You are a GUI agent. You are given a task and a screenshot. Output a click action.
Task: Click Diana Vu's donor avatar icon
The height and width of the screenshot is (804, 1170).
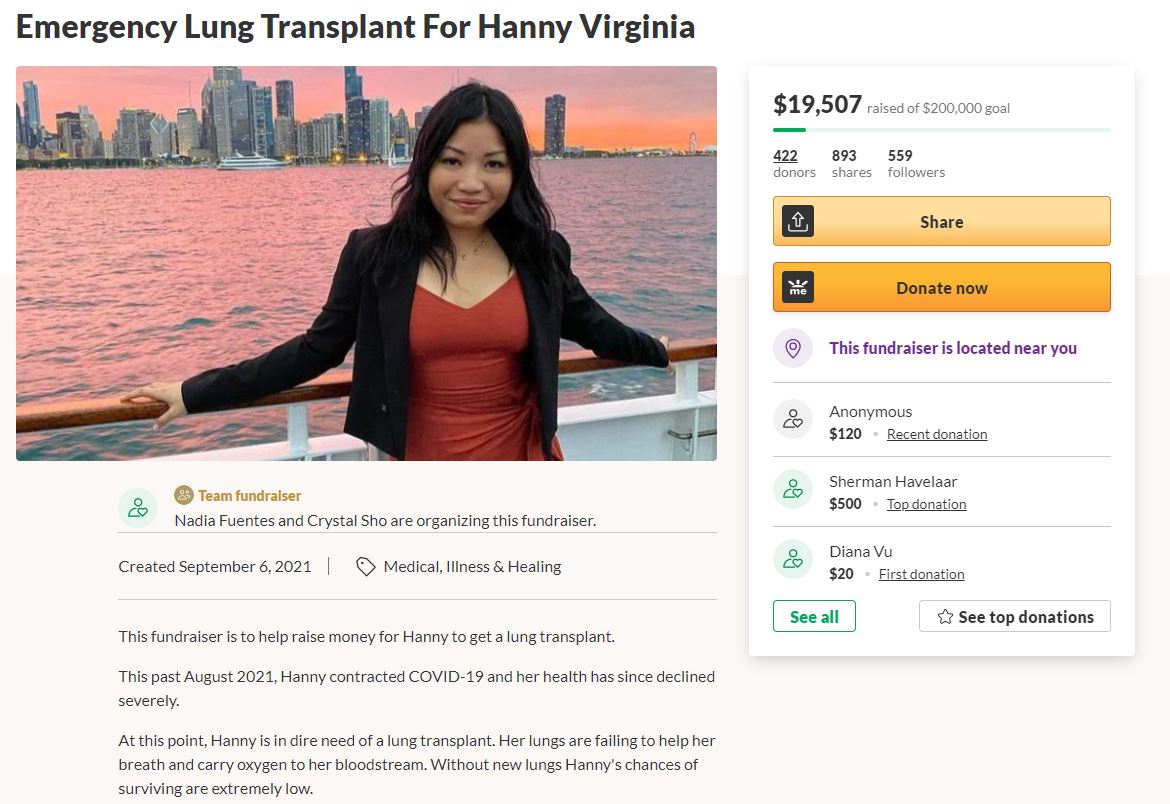[x=793, y=560]
